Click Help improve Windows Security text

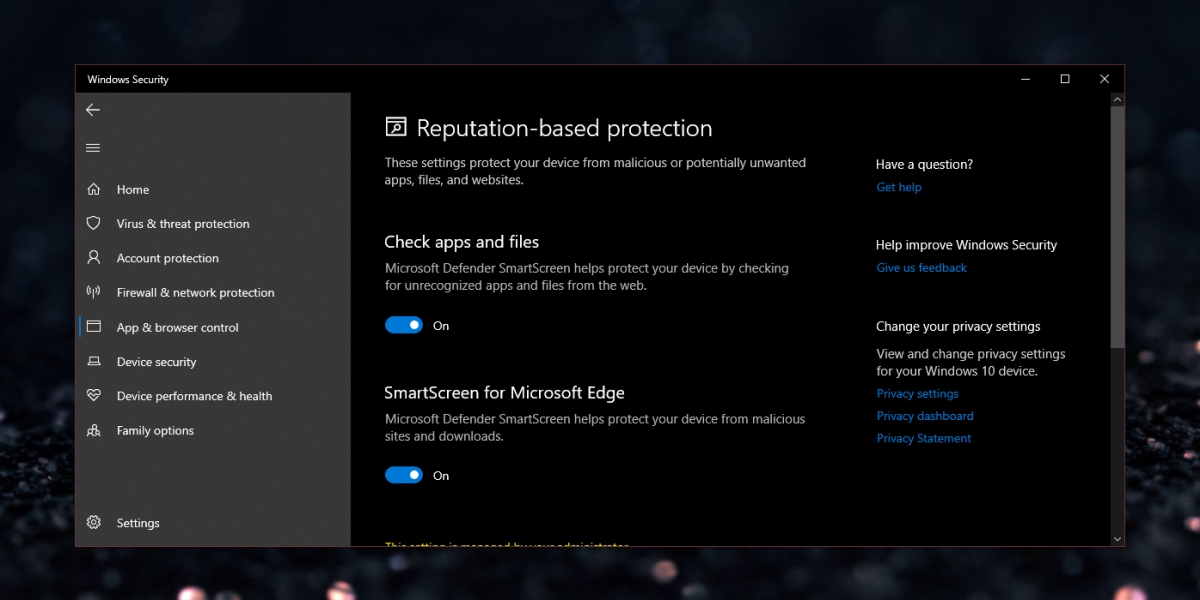click(966, 244)
